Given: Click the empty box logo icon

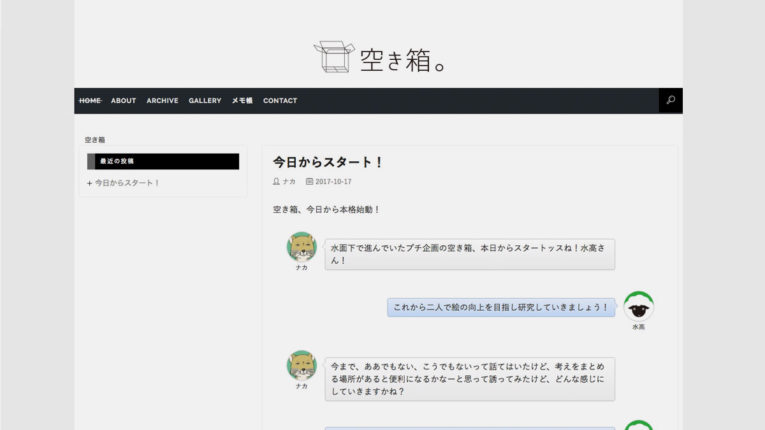Looking at the screenshot, I should (334, 57).
